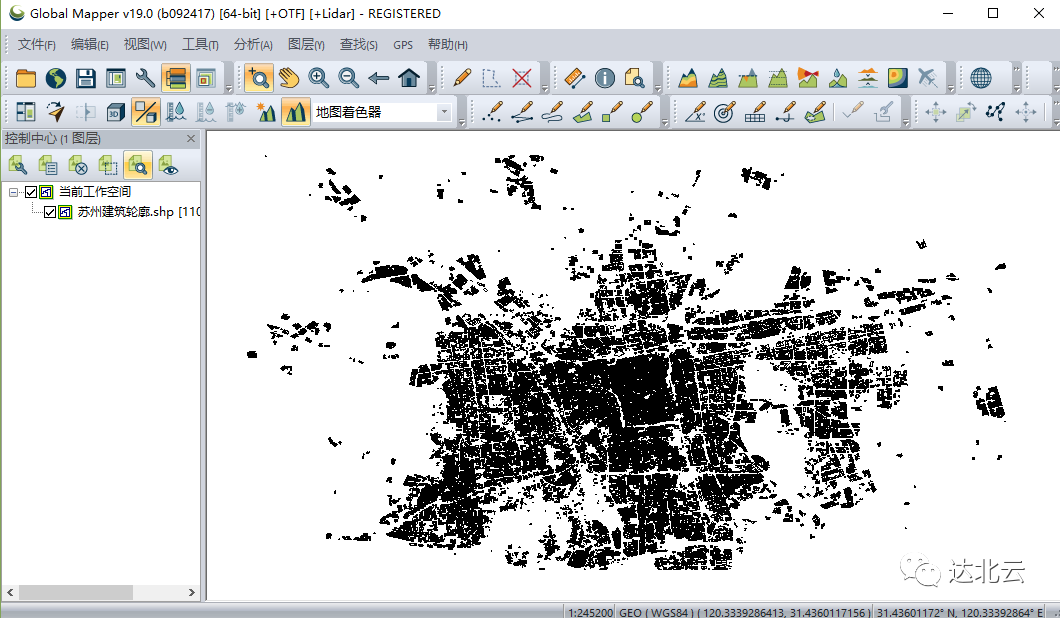Select 苏州建筑轮廓.shp layer name
The image size is (1060, 618).
click(x=126, y=212)
